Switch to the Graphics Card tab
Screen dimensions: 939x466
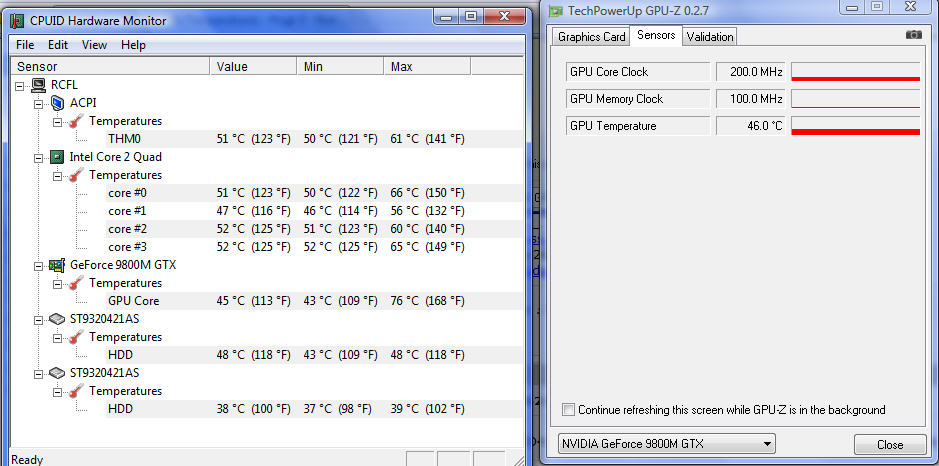[592, 37]
